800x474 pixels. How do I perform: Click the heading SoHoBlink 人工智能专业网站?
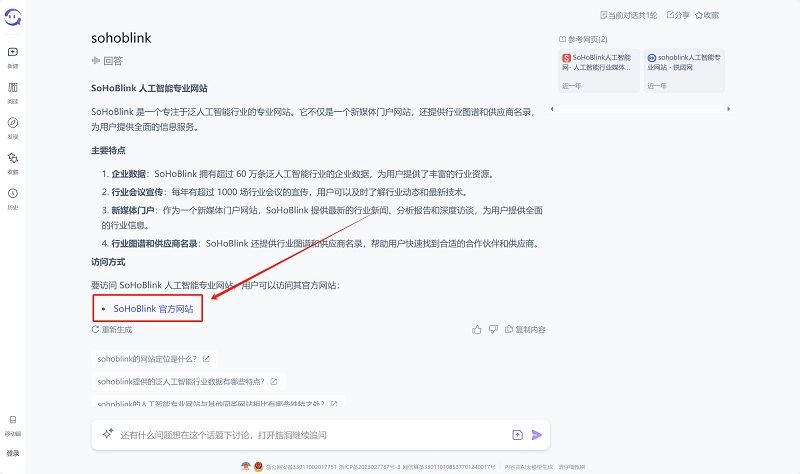pos(149,88)
